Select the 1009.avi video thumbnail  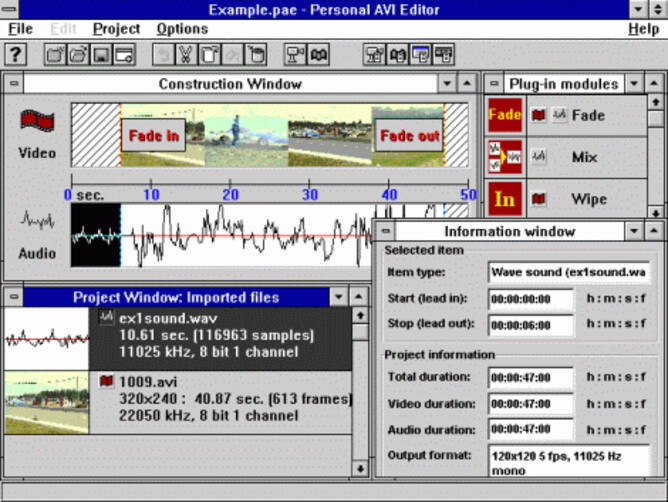pyautogui.click(x=46, y=403)
